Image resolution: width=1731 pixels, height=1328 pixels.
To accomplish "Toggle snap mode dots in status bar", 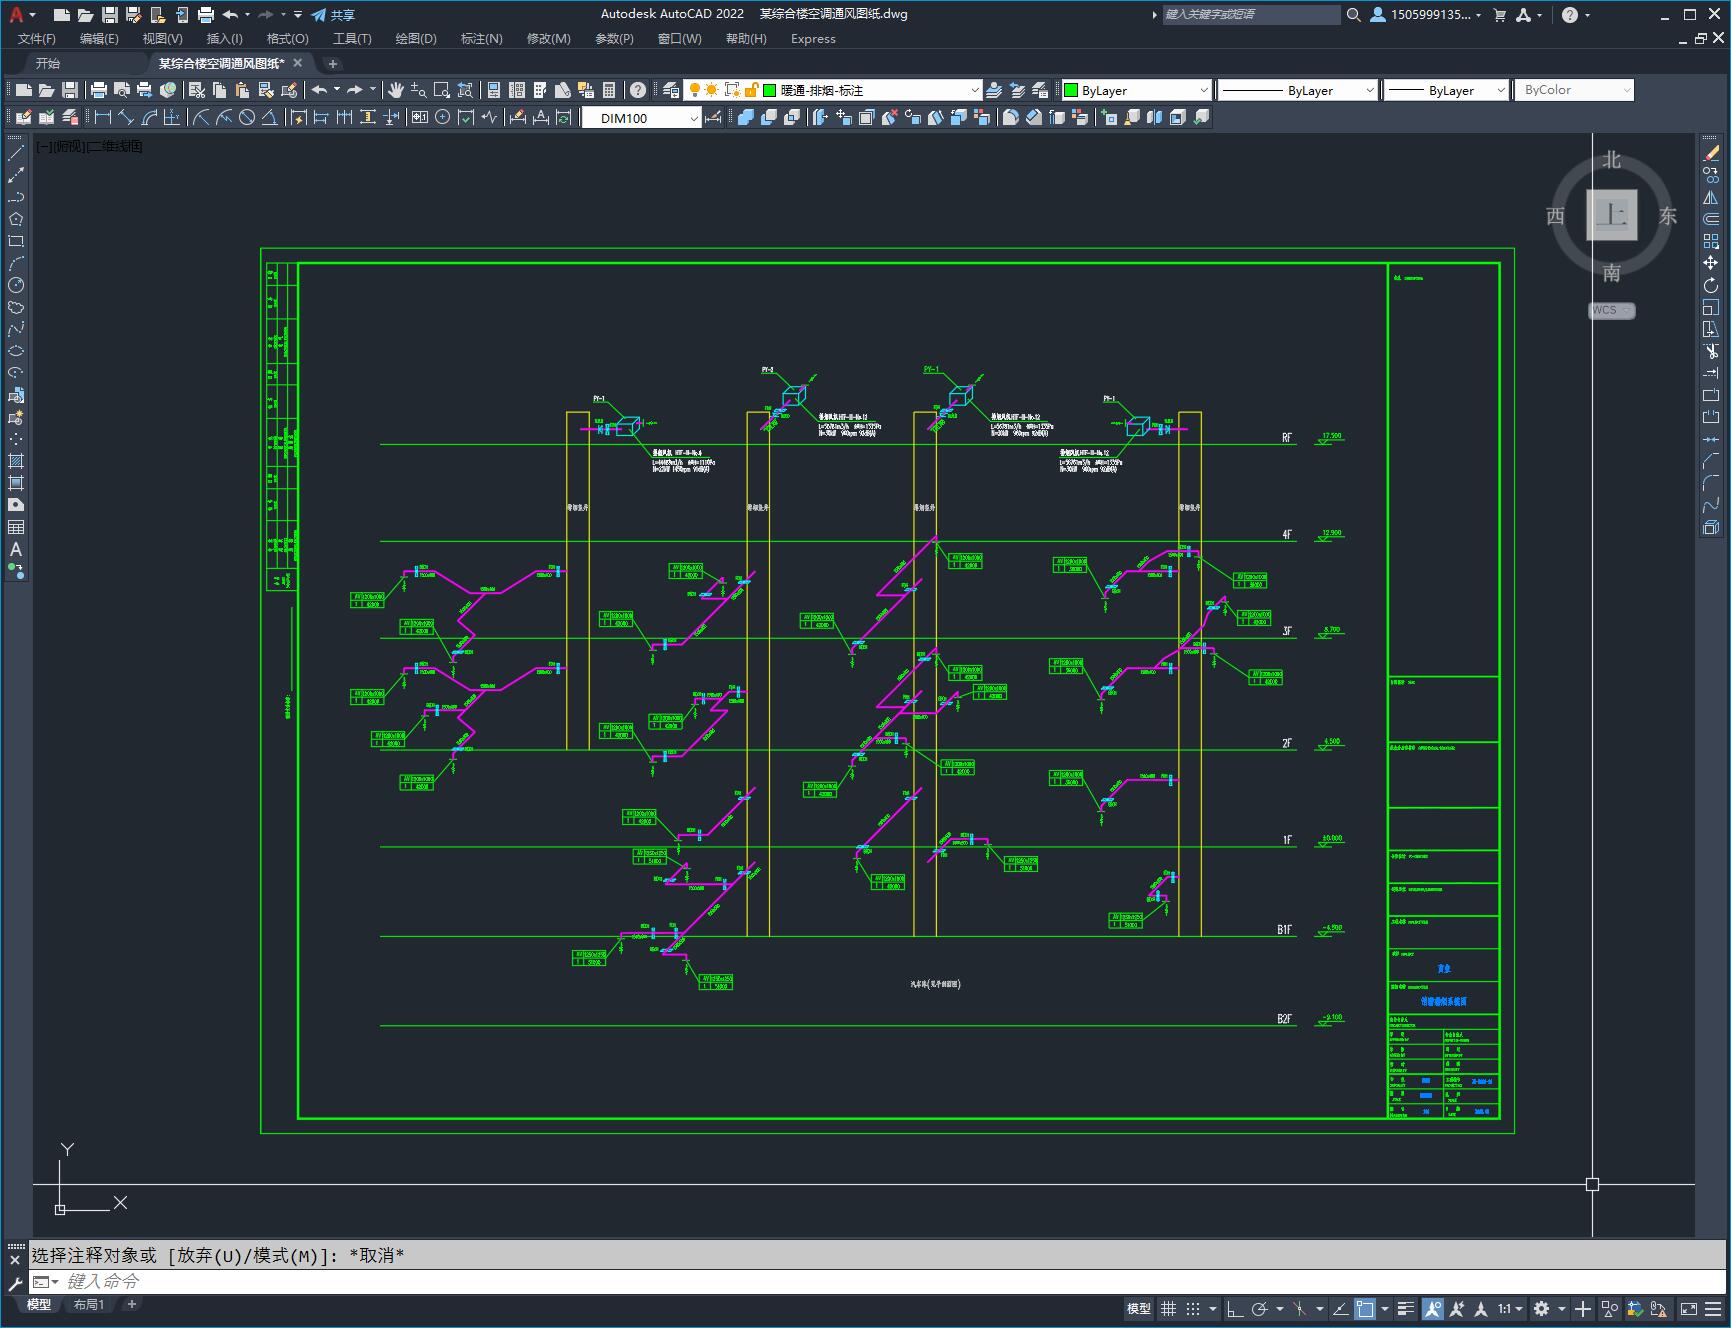I will [1193, 1308].
